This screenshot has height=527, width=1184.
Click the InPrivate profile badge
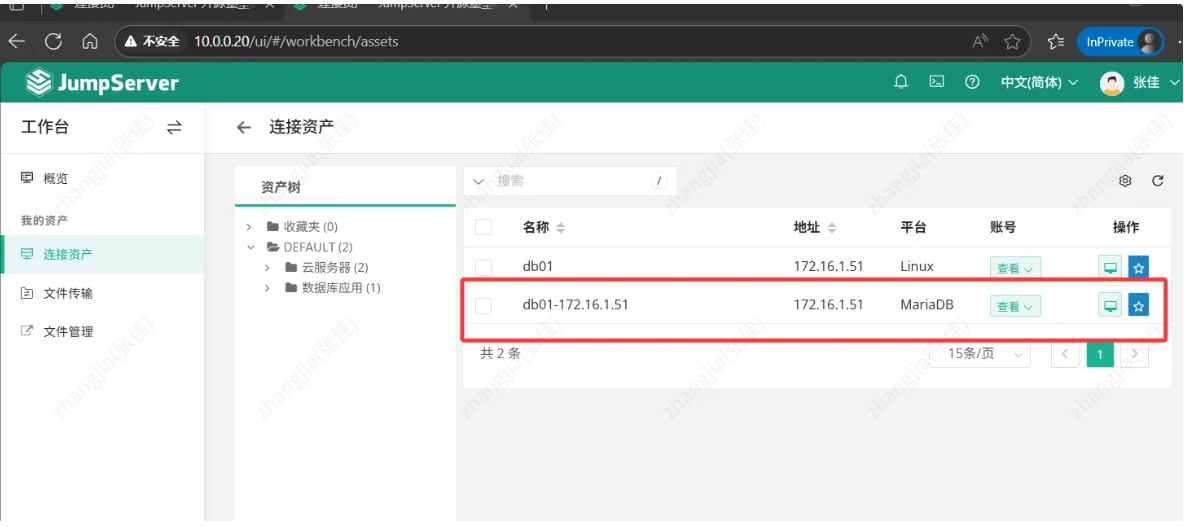[x=1120, y=42]
